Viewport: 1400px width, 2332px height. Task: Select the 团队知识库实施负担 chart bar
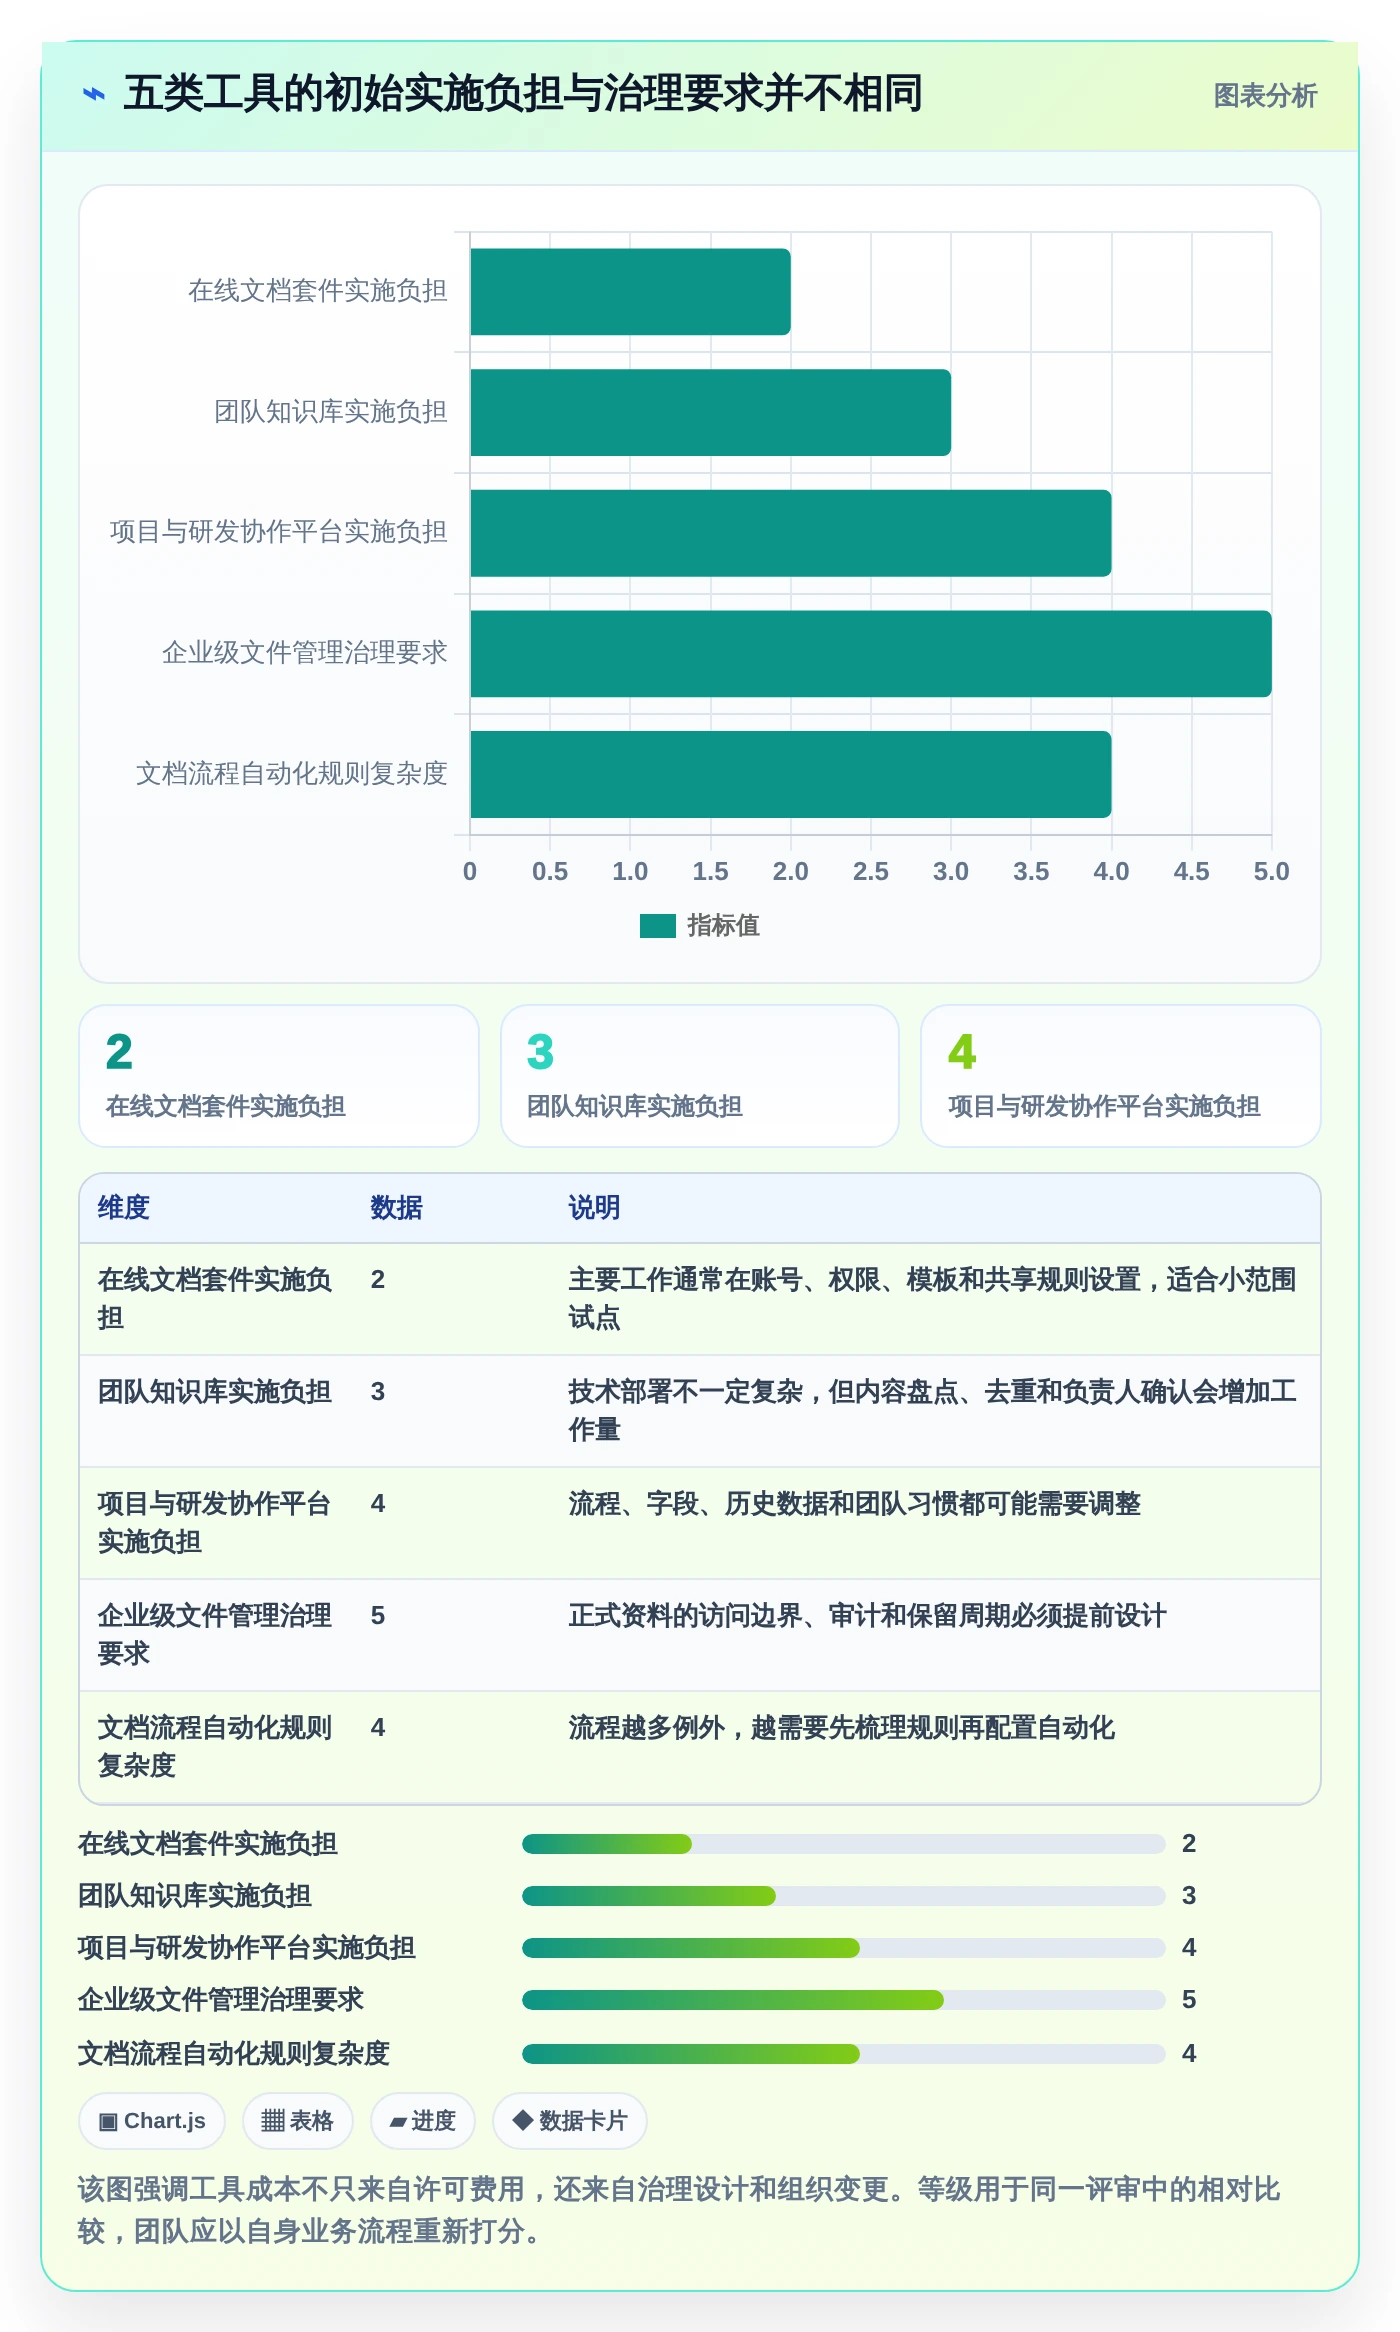pyautogui.click(x=710, y=413)
